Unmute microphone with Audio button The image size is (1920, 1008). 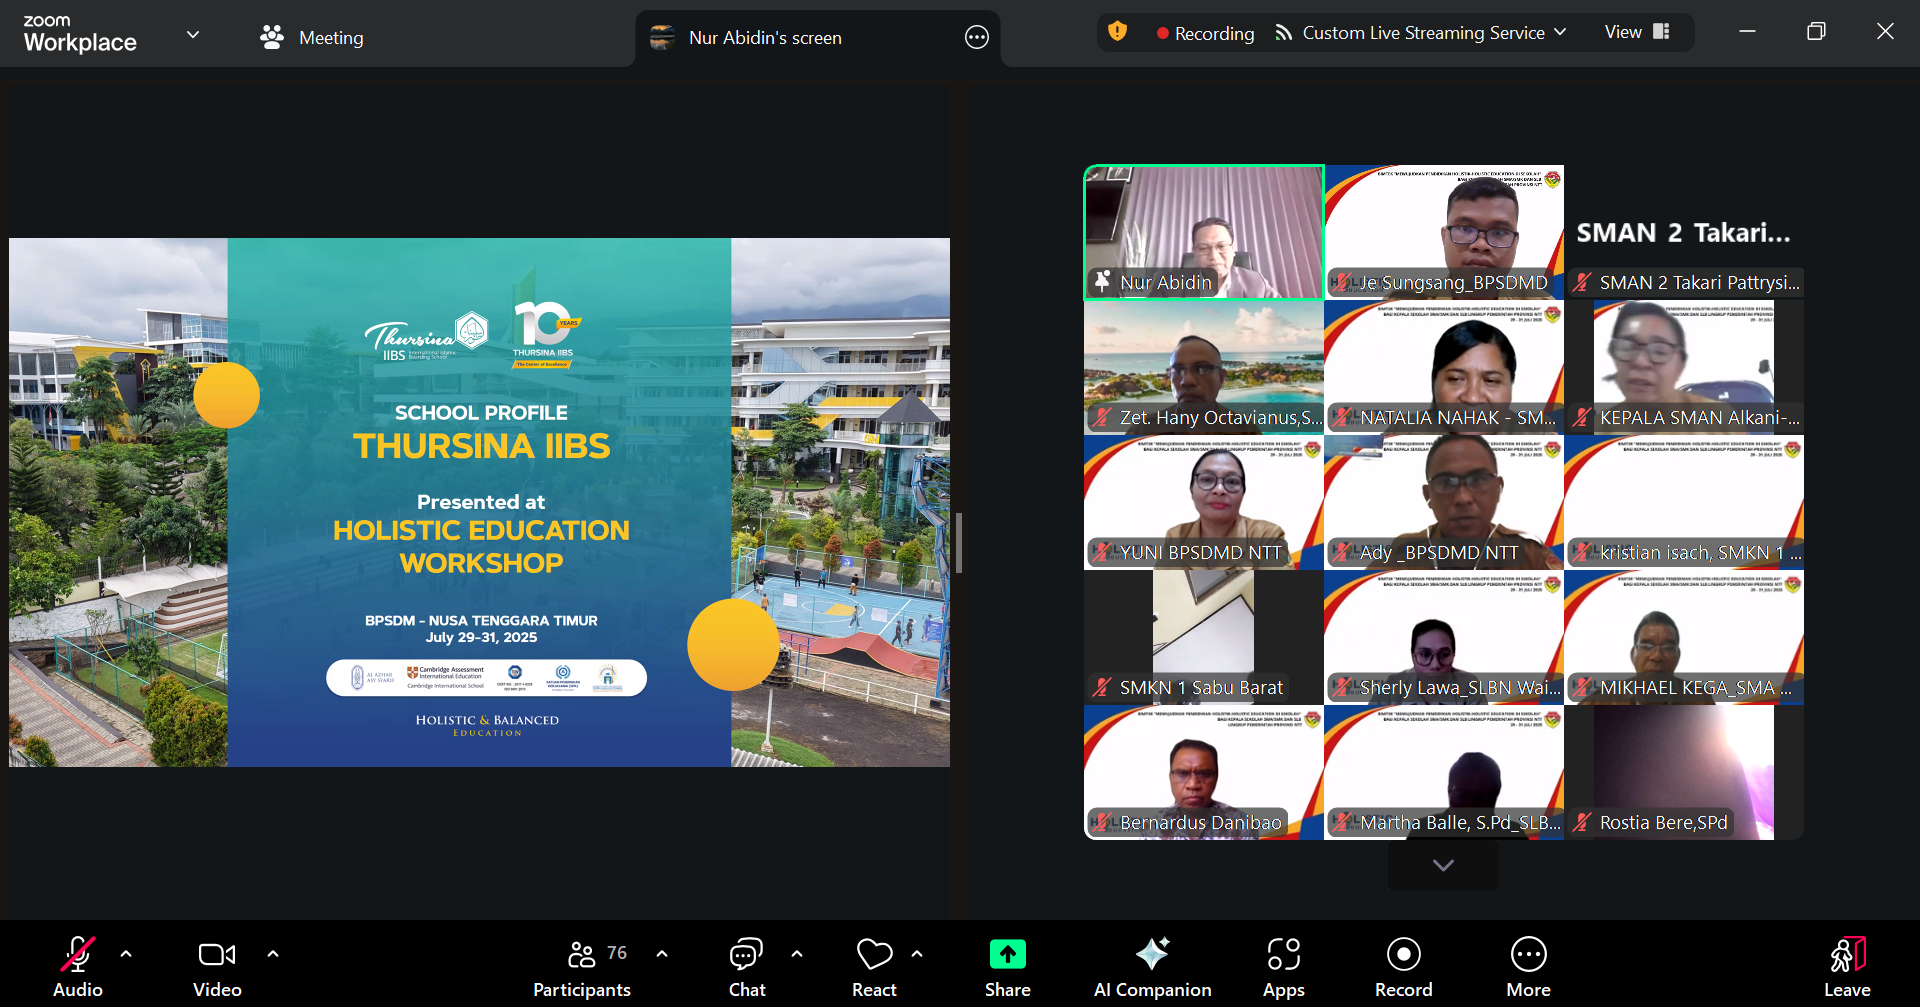tap(78, 966)
